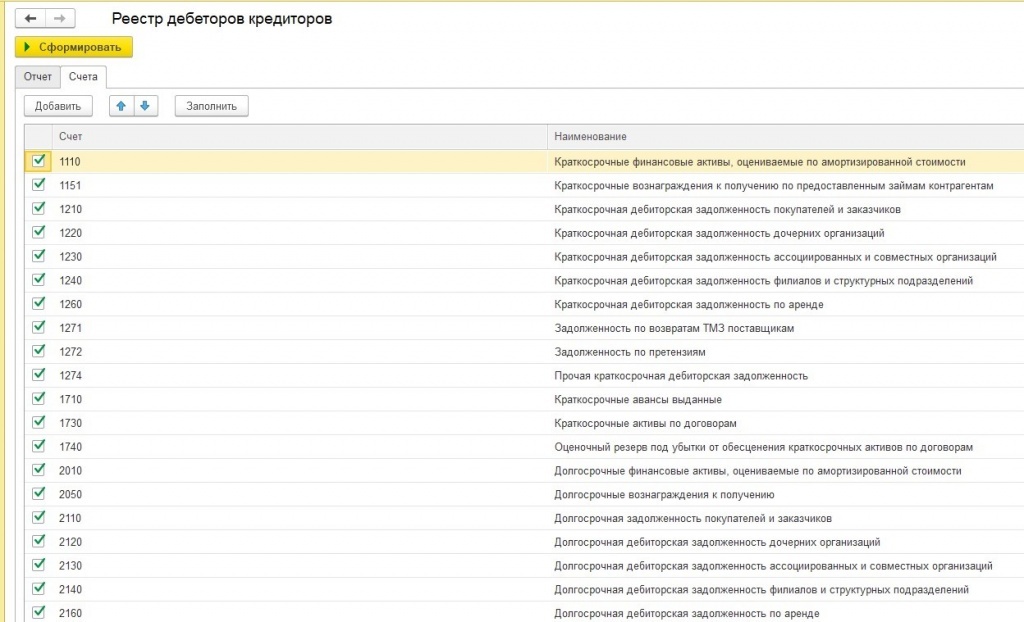This screenshot has width=1024, height=622.
Task: Select the account 1151 cell
Action: click(x=71, y=185)
